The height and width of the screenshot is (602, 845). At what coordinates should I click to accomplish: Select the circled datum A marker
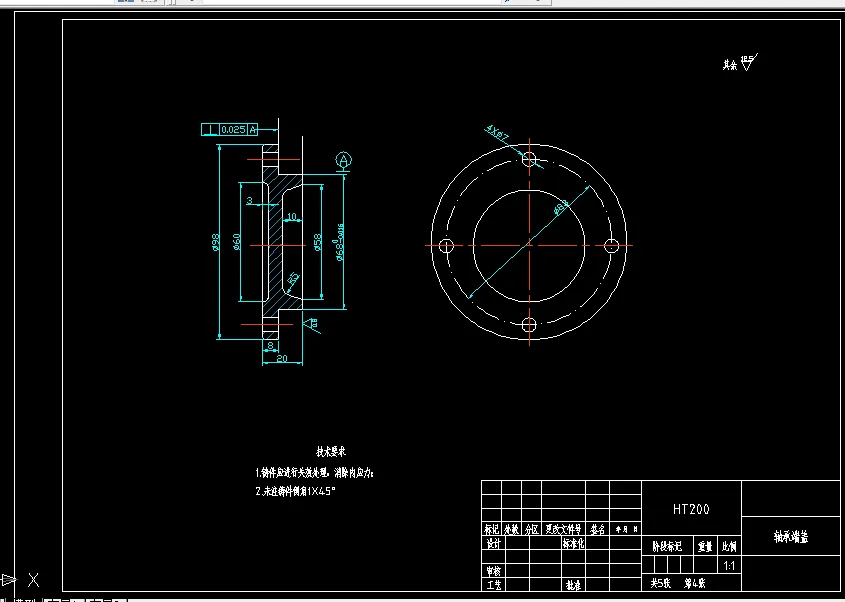(x=343, y=160)
